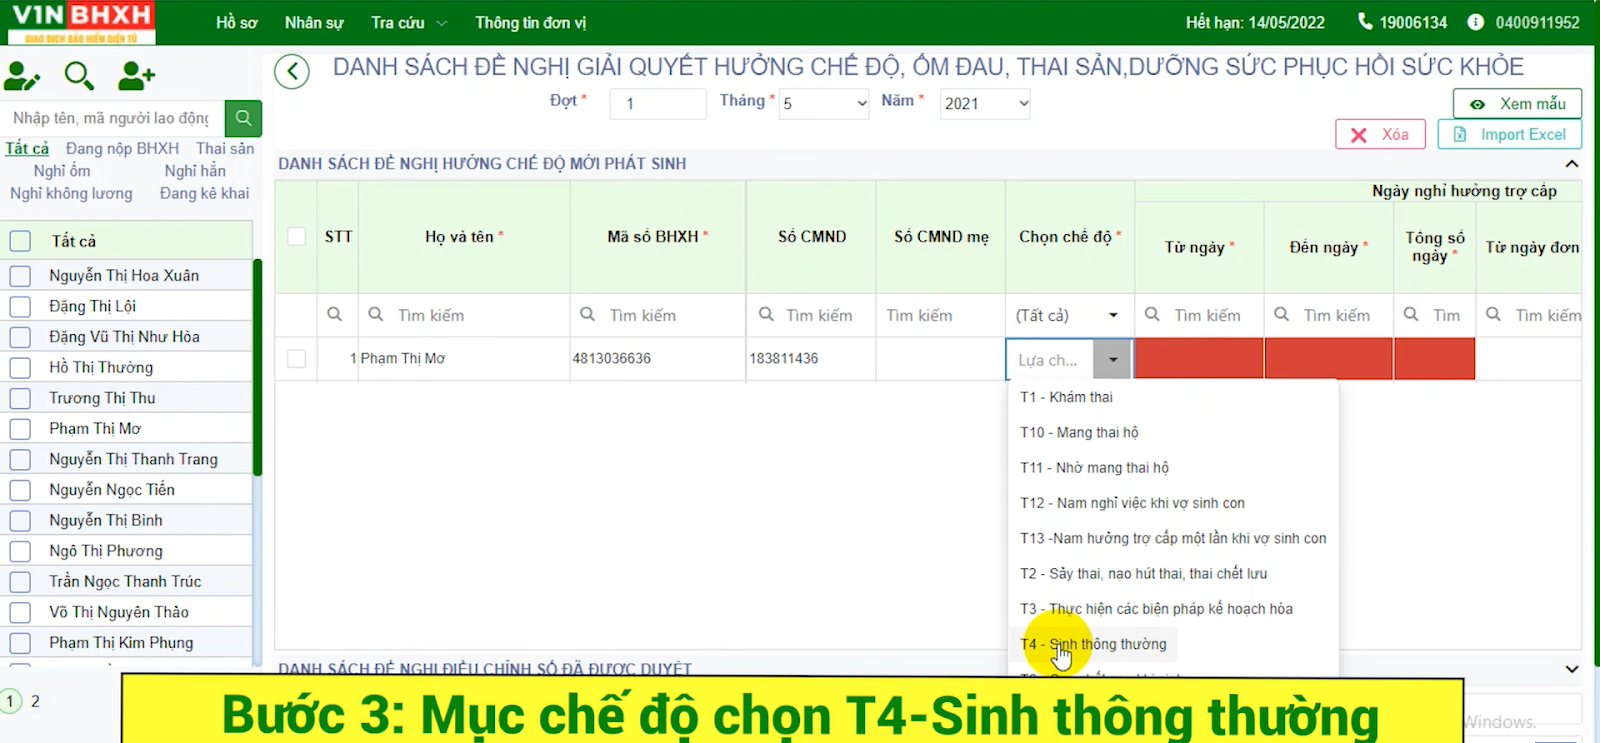1600x743 pixels.
Task: Open the Tra cứu menu dropdown
Action: tap(410, 22)
